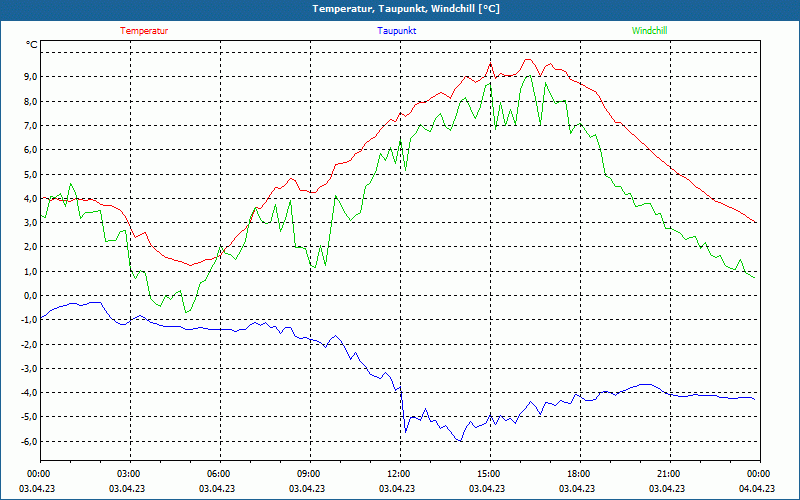Image resolution: width=800 pixels, height=500 pixels.
Task: Click the -4,0 y-axis value
Action: (29, 393)
